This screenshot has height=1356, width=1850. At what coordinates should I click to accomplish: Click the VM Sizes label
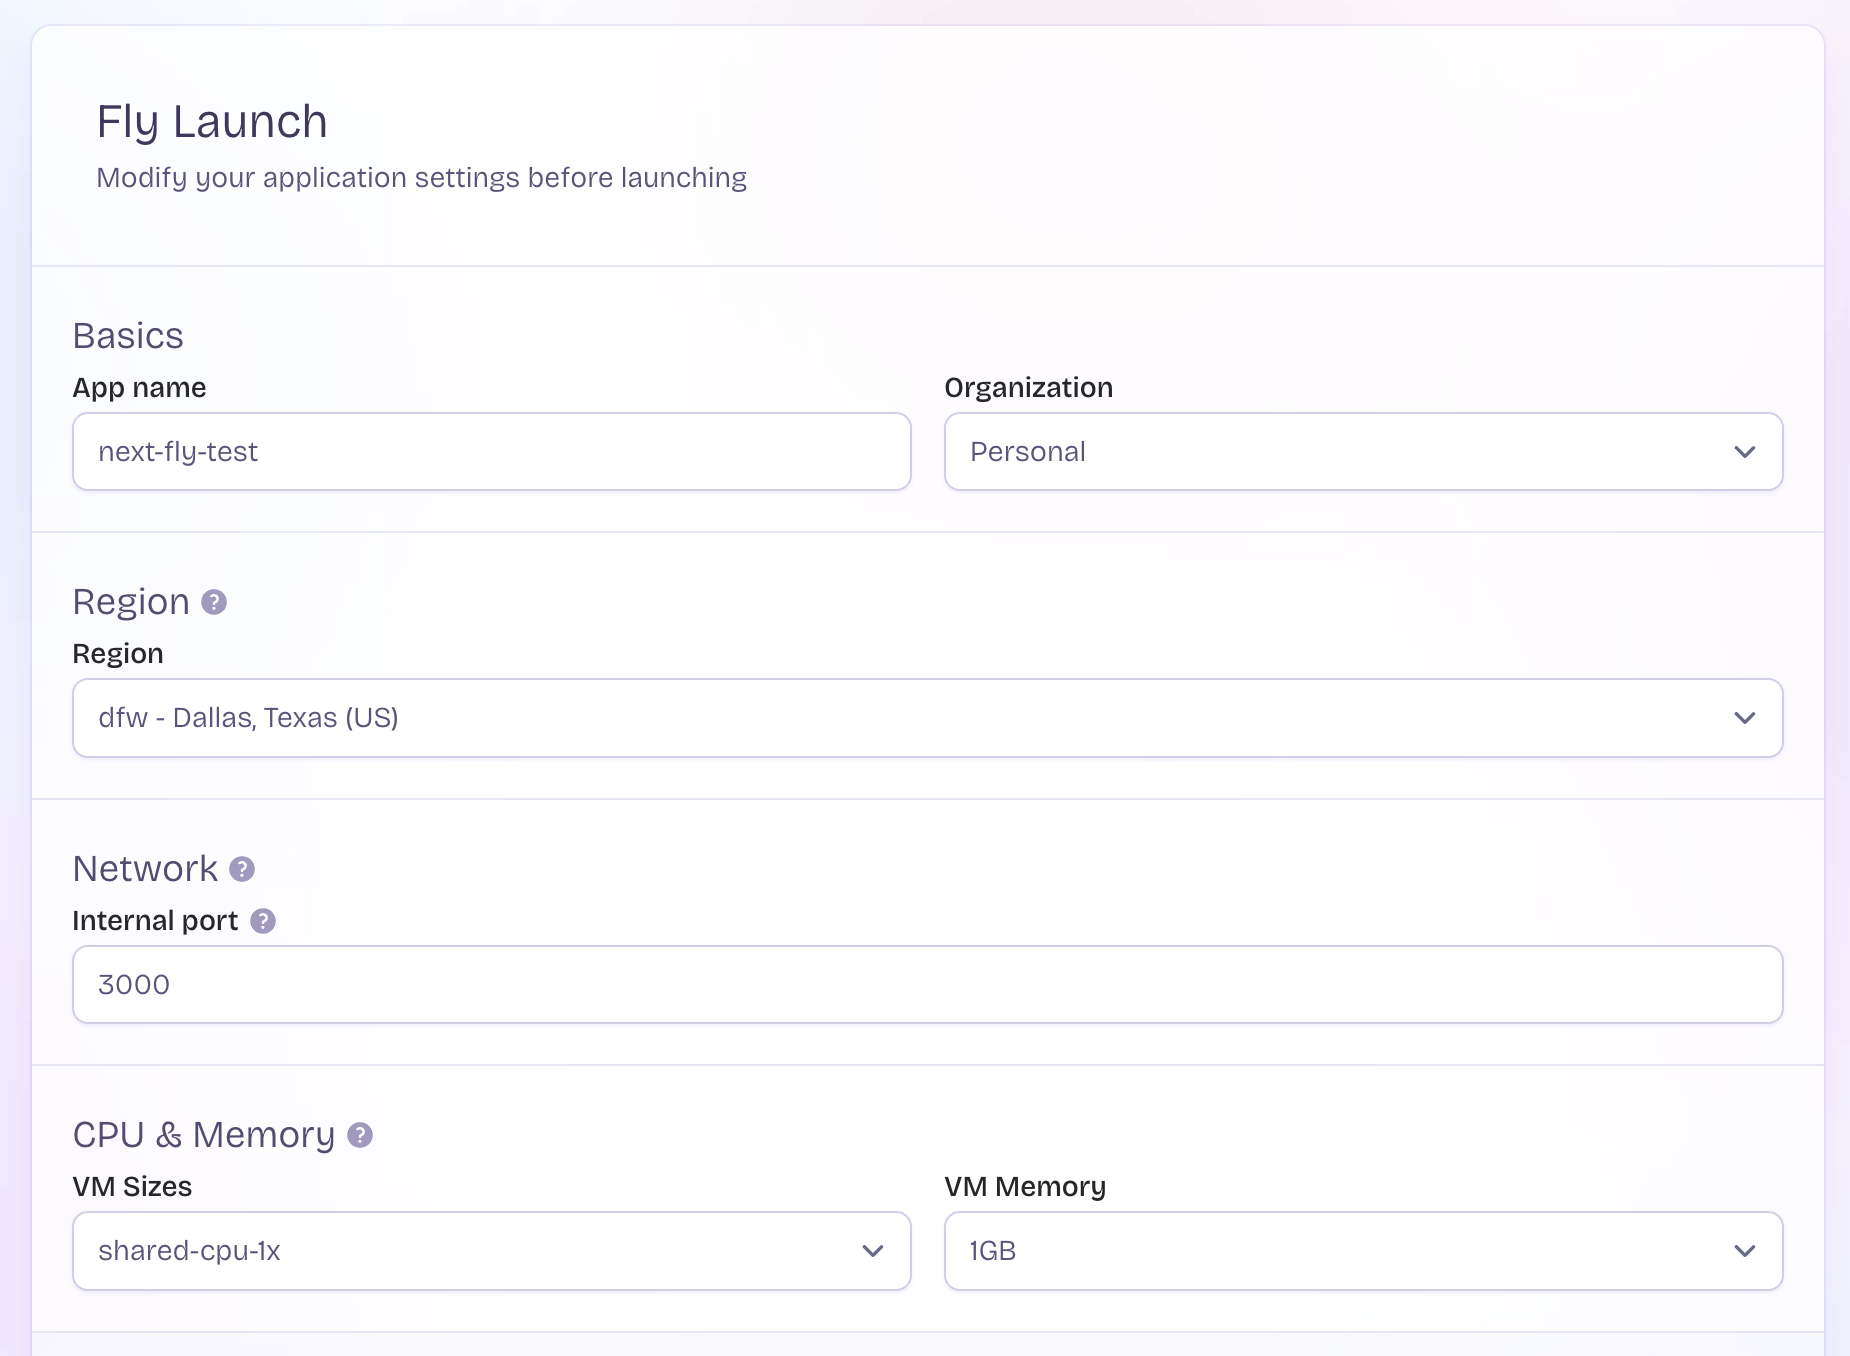pyautogui.click(x=132, y=1187)
